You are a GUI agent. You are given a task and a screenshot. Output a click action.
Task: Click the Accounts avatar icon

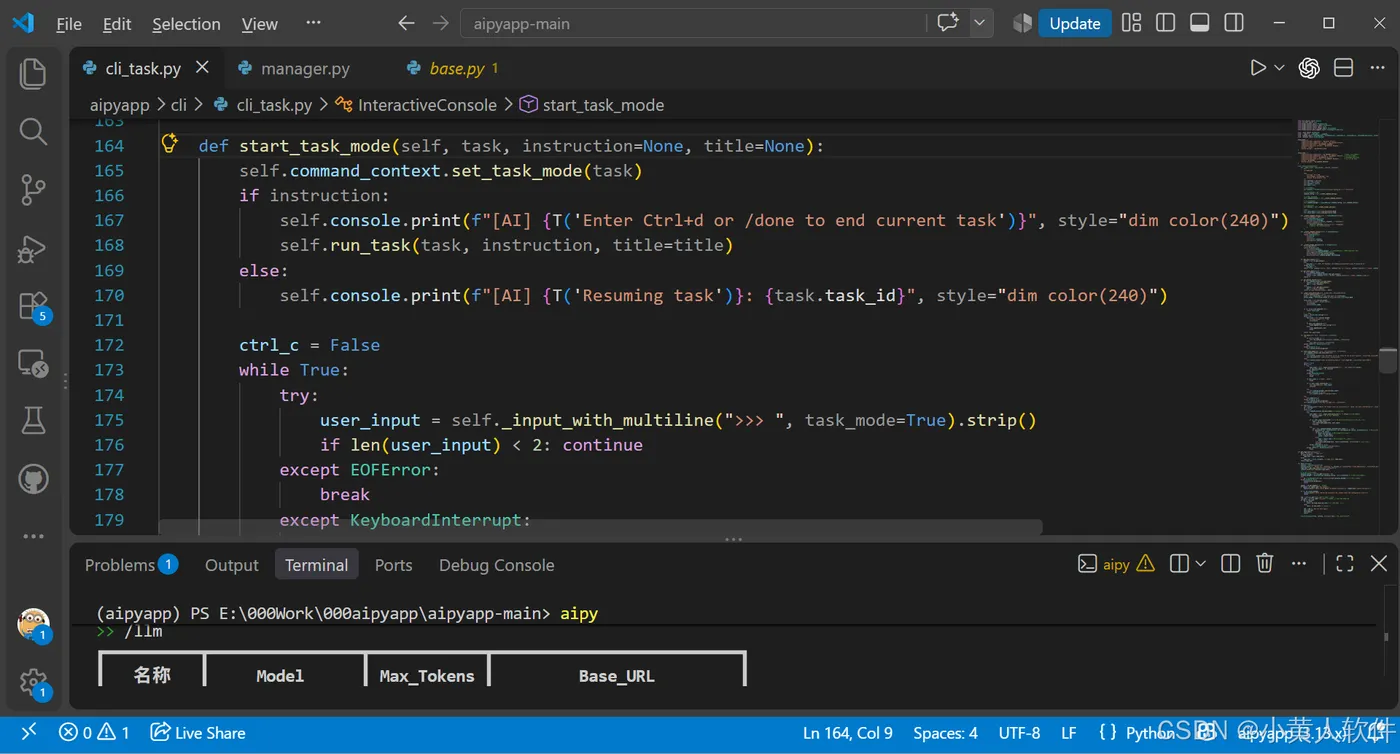click(x=33, y=624)
